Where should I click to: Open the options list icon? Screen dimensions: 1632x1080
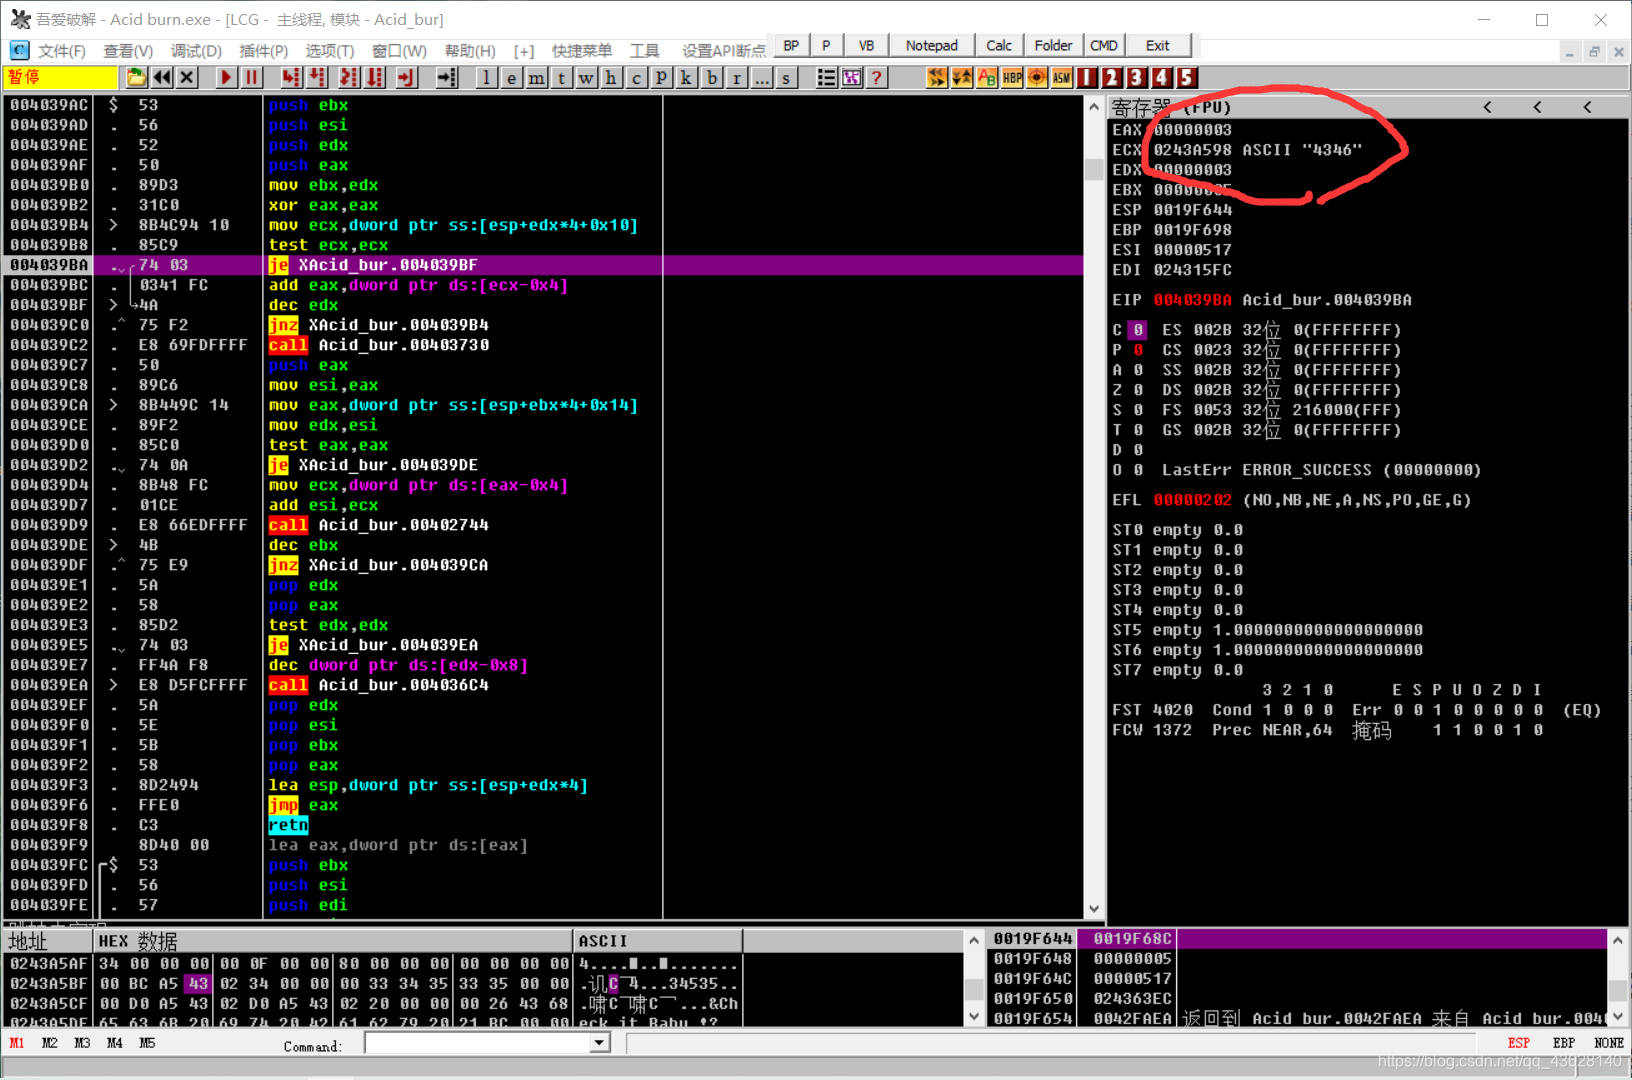[x=827, y=77]
